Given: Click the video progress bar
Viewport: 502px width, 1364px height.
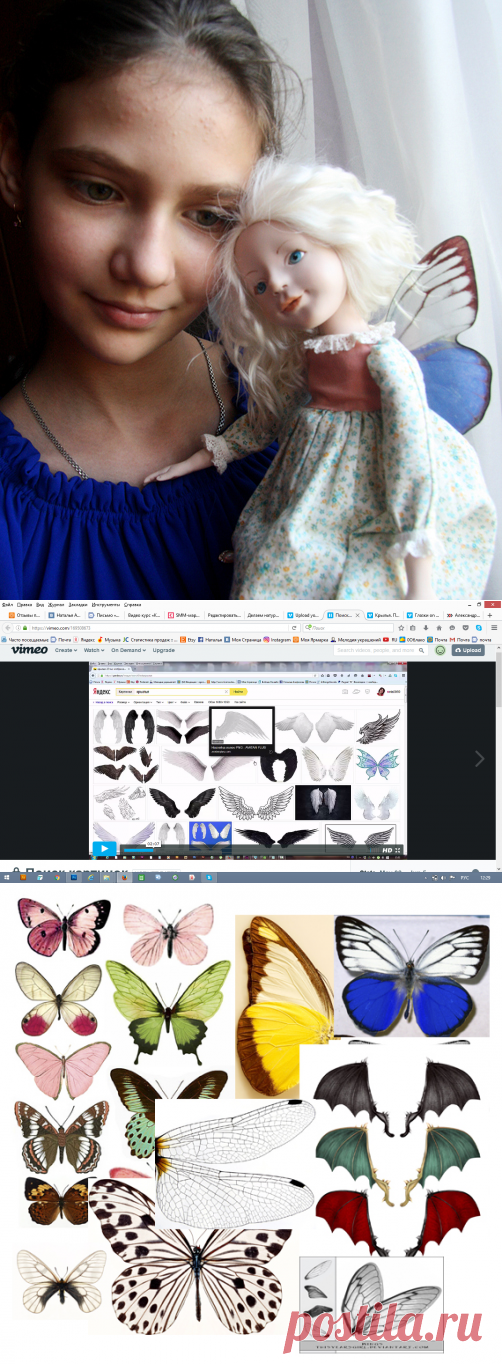Looking at the screenshot, I should click(248, 850).
